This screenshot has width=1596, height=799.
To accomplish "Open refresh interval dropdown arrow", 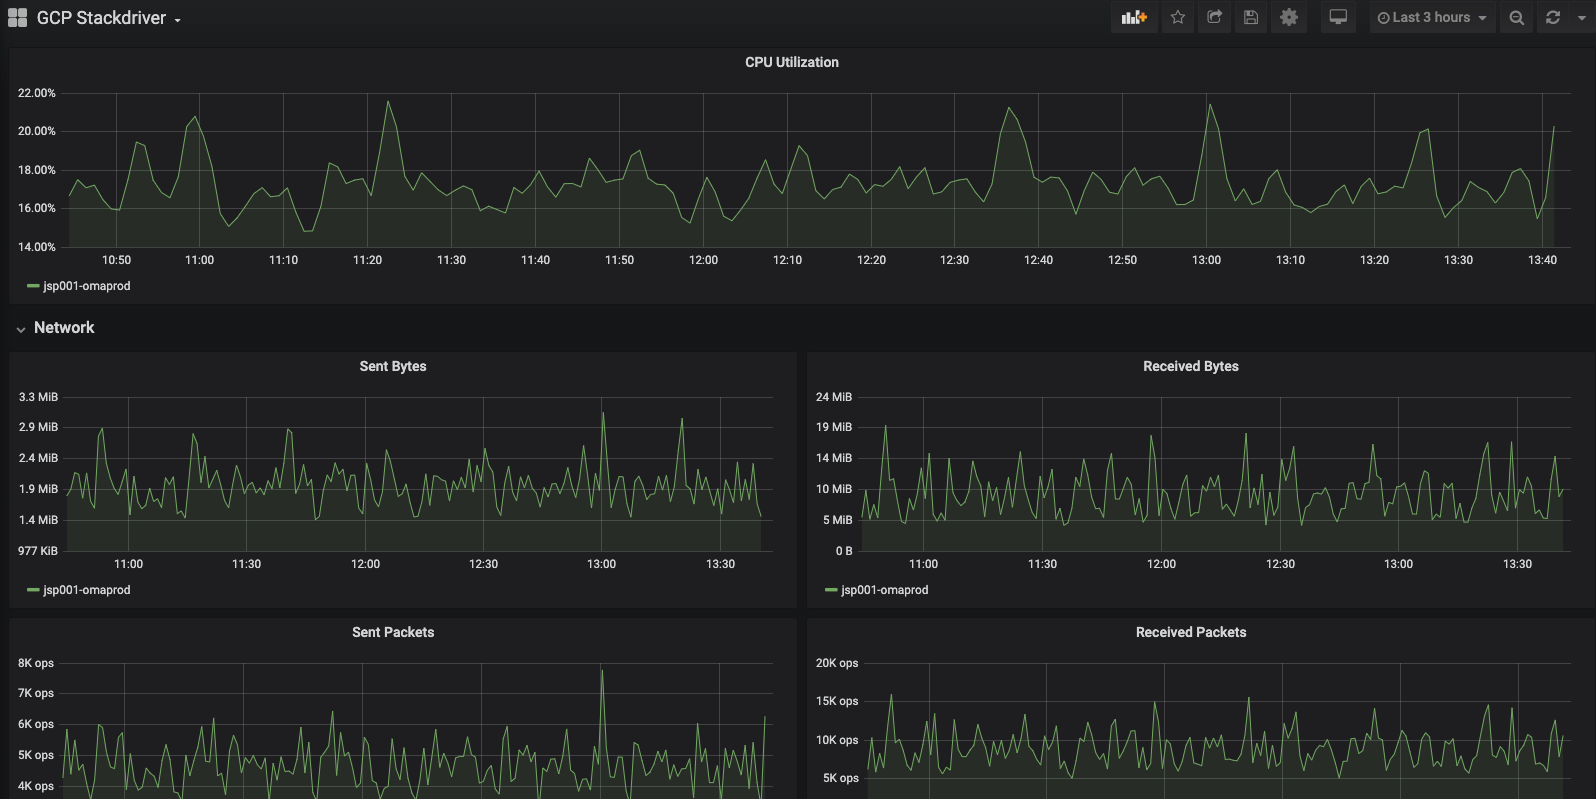I will (x=1582, y=17).
